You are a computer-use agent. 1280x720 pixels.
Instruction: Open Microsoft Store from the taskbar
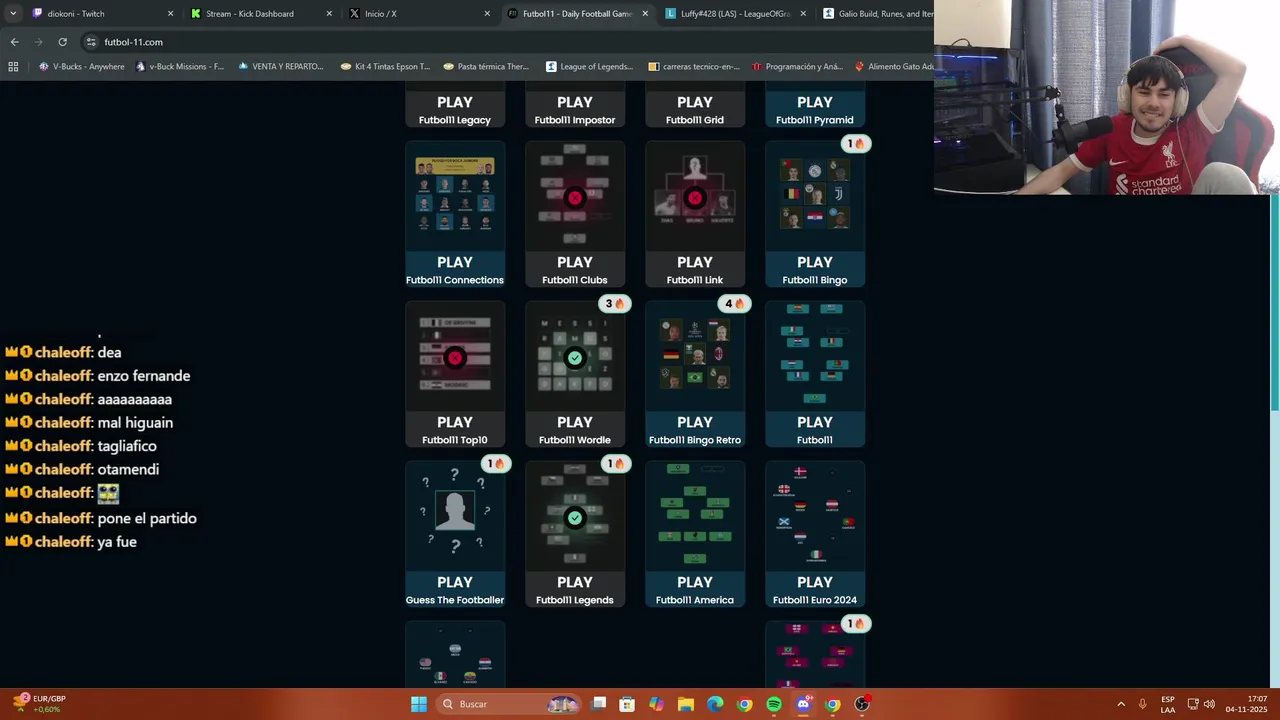627,704
